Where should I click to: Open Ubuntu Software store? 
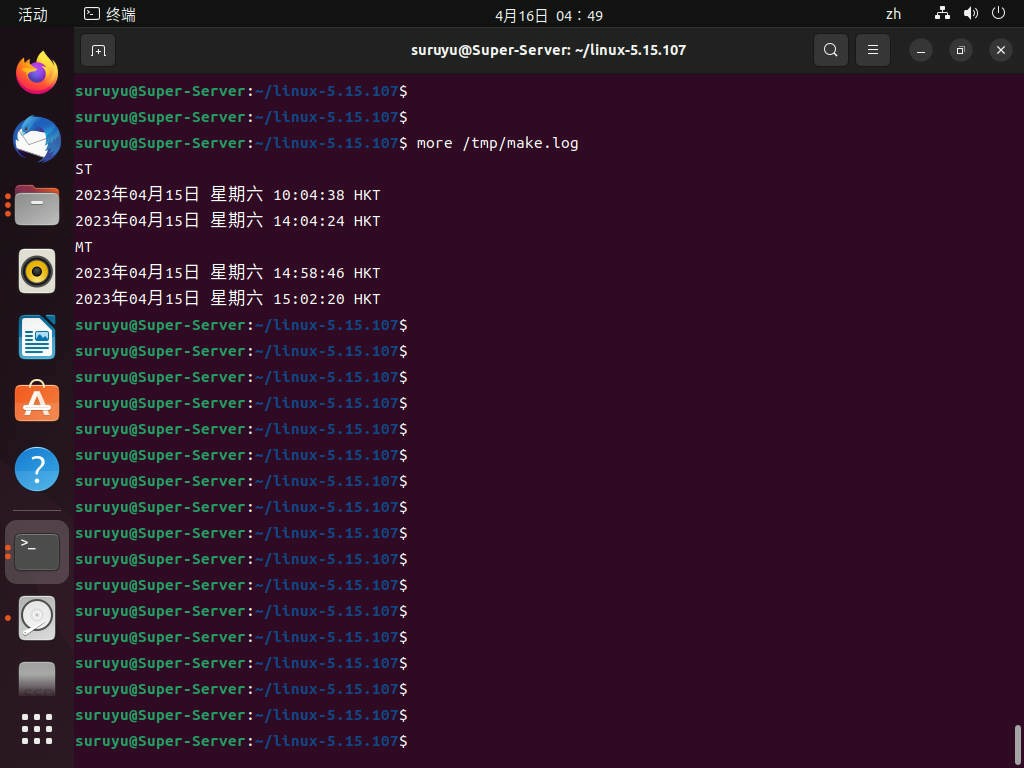click(37, 403)
